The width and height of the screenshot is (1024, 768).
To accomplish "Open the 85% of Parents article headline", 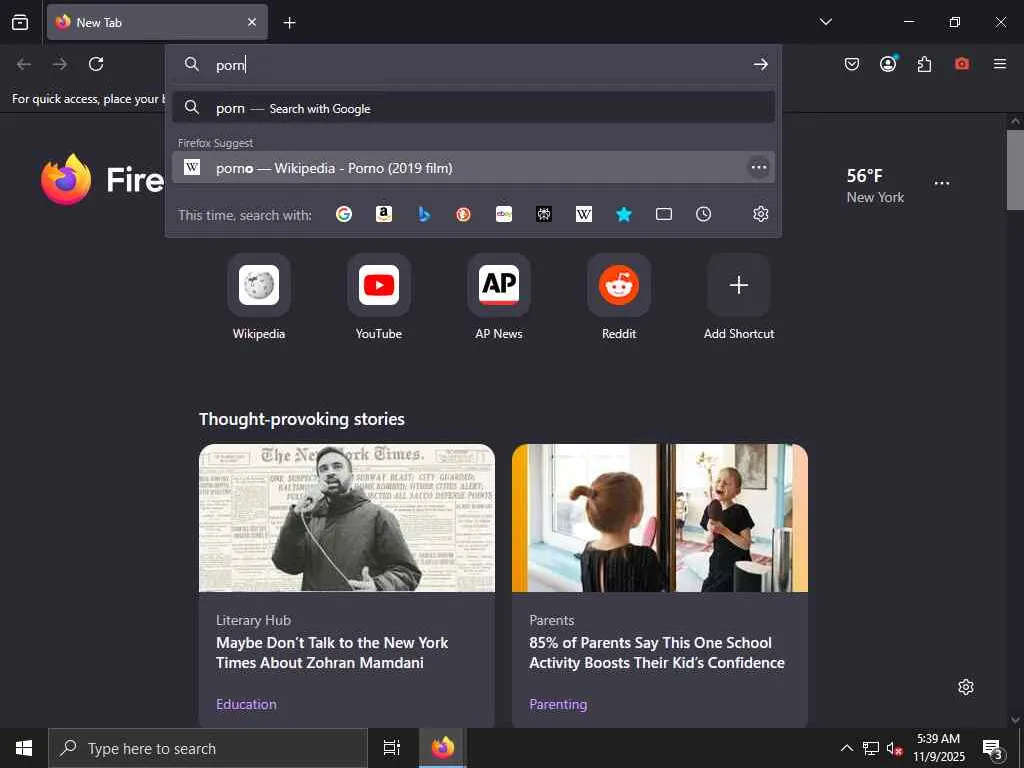I will pos(656,652).
